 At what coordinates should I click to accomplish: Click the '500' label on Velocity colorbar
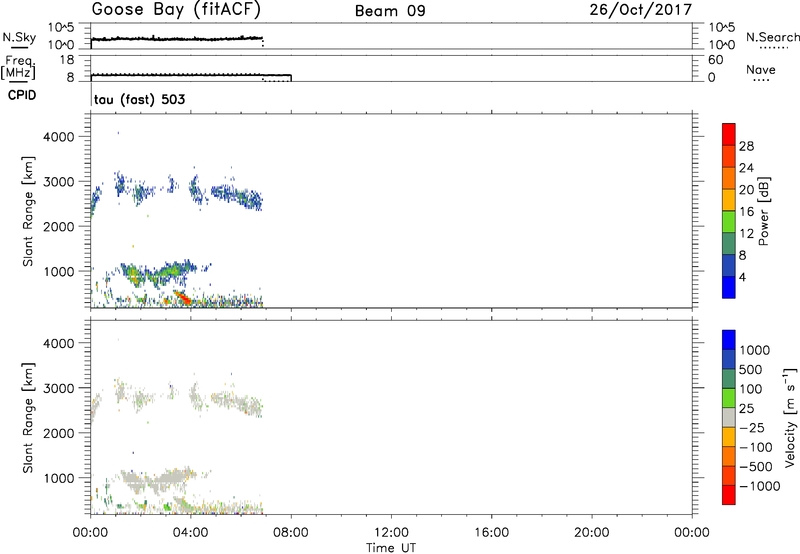[752, 370]
